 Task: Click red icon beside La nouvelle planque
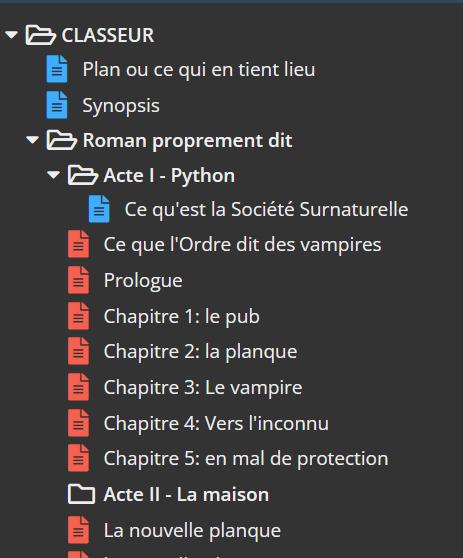point(78,530)
